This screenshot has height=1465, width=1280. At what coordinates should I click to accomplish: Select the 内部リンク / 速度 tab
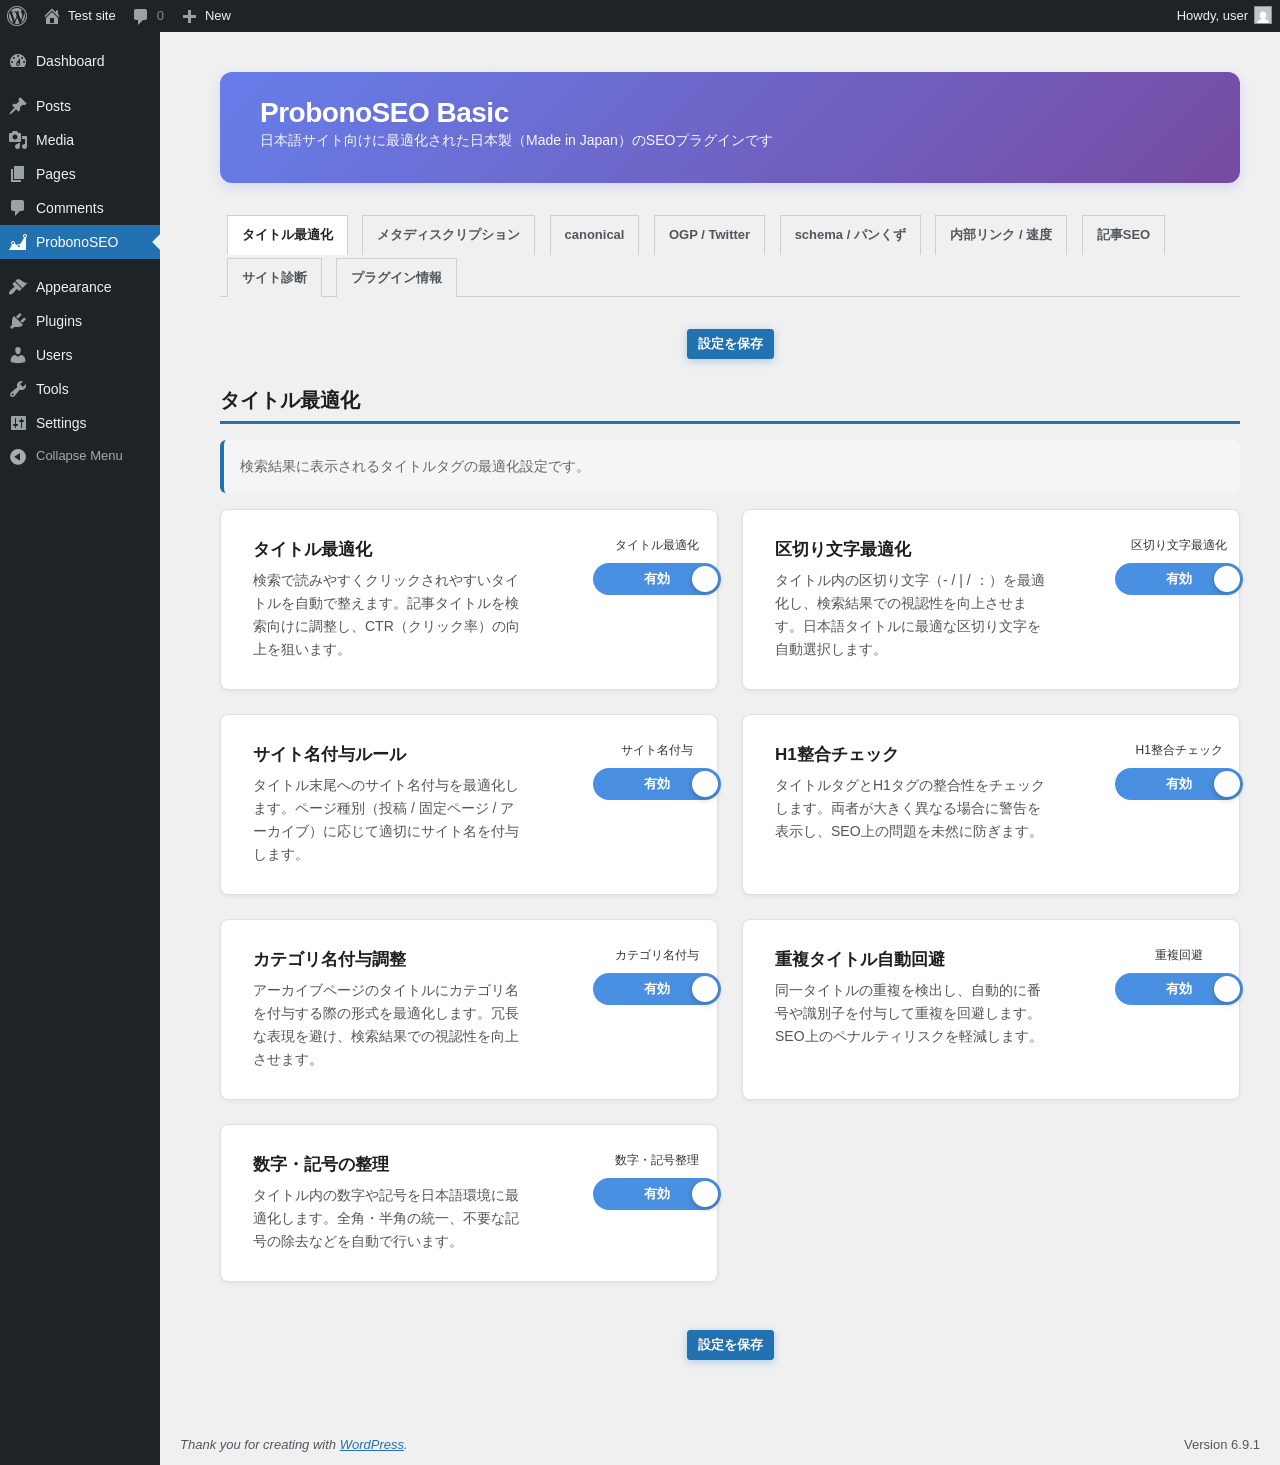tap(1001, 235)
